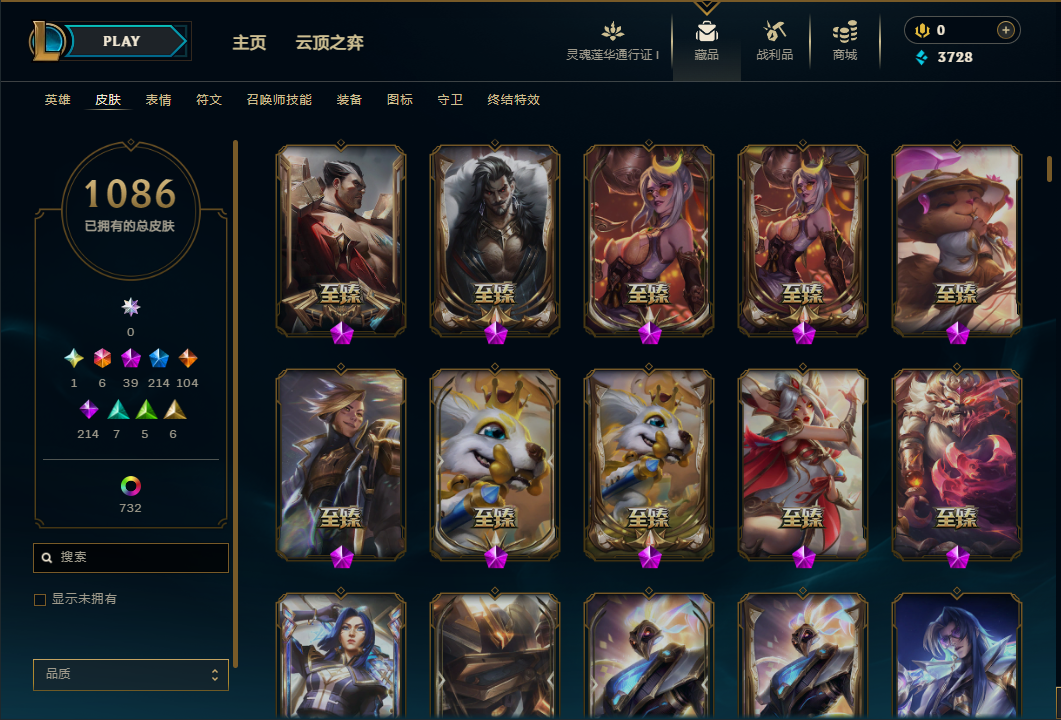The image size is (1061, 720).
Task: Open the 藏品 collection backpack icon
Action: coord(706,32)
